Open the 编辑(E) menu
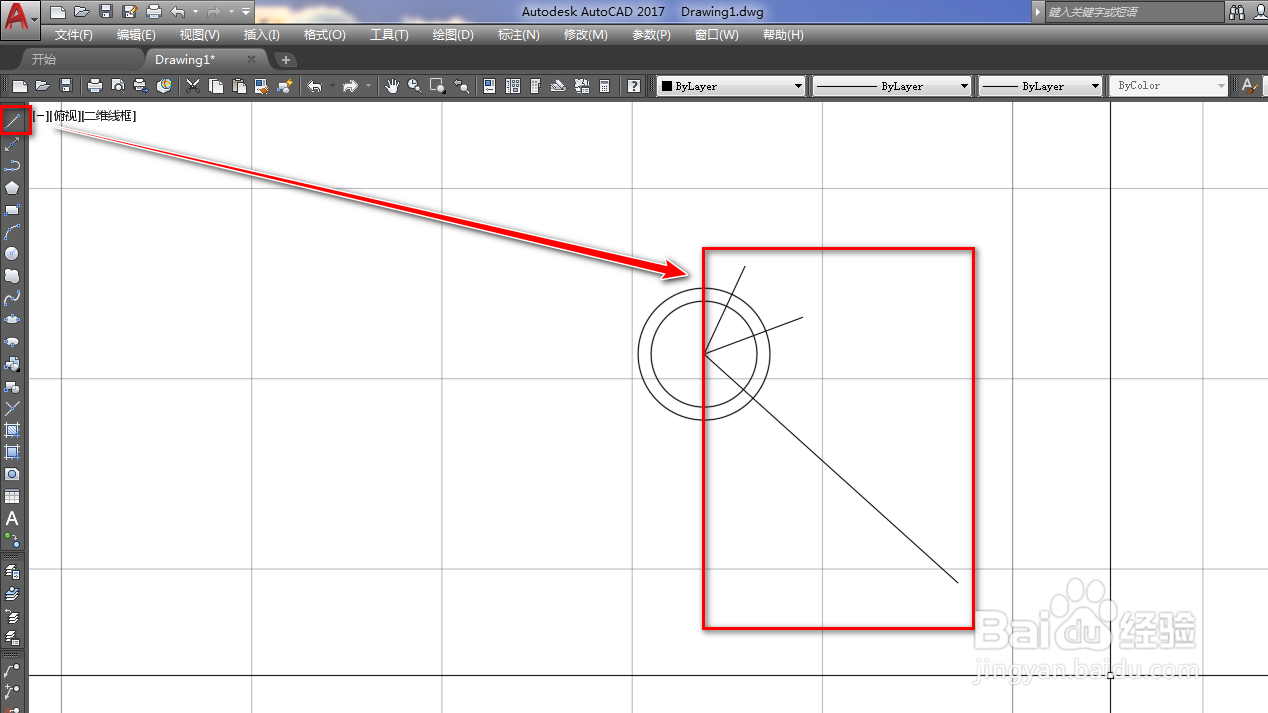The width and height of the screenshot is (1268, 713). tap(136, 35)
